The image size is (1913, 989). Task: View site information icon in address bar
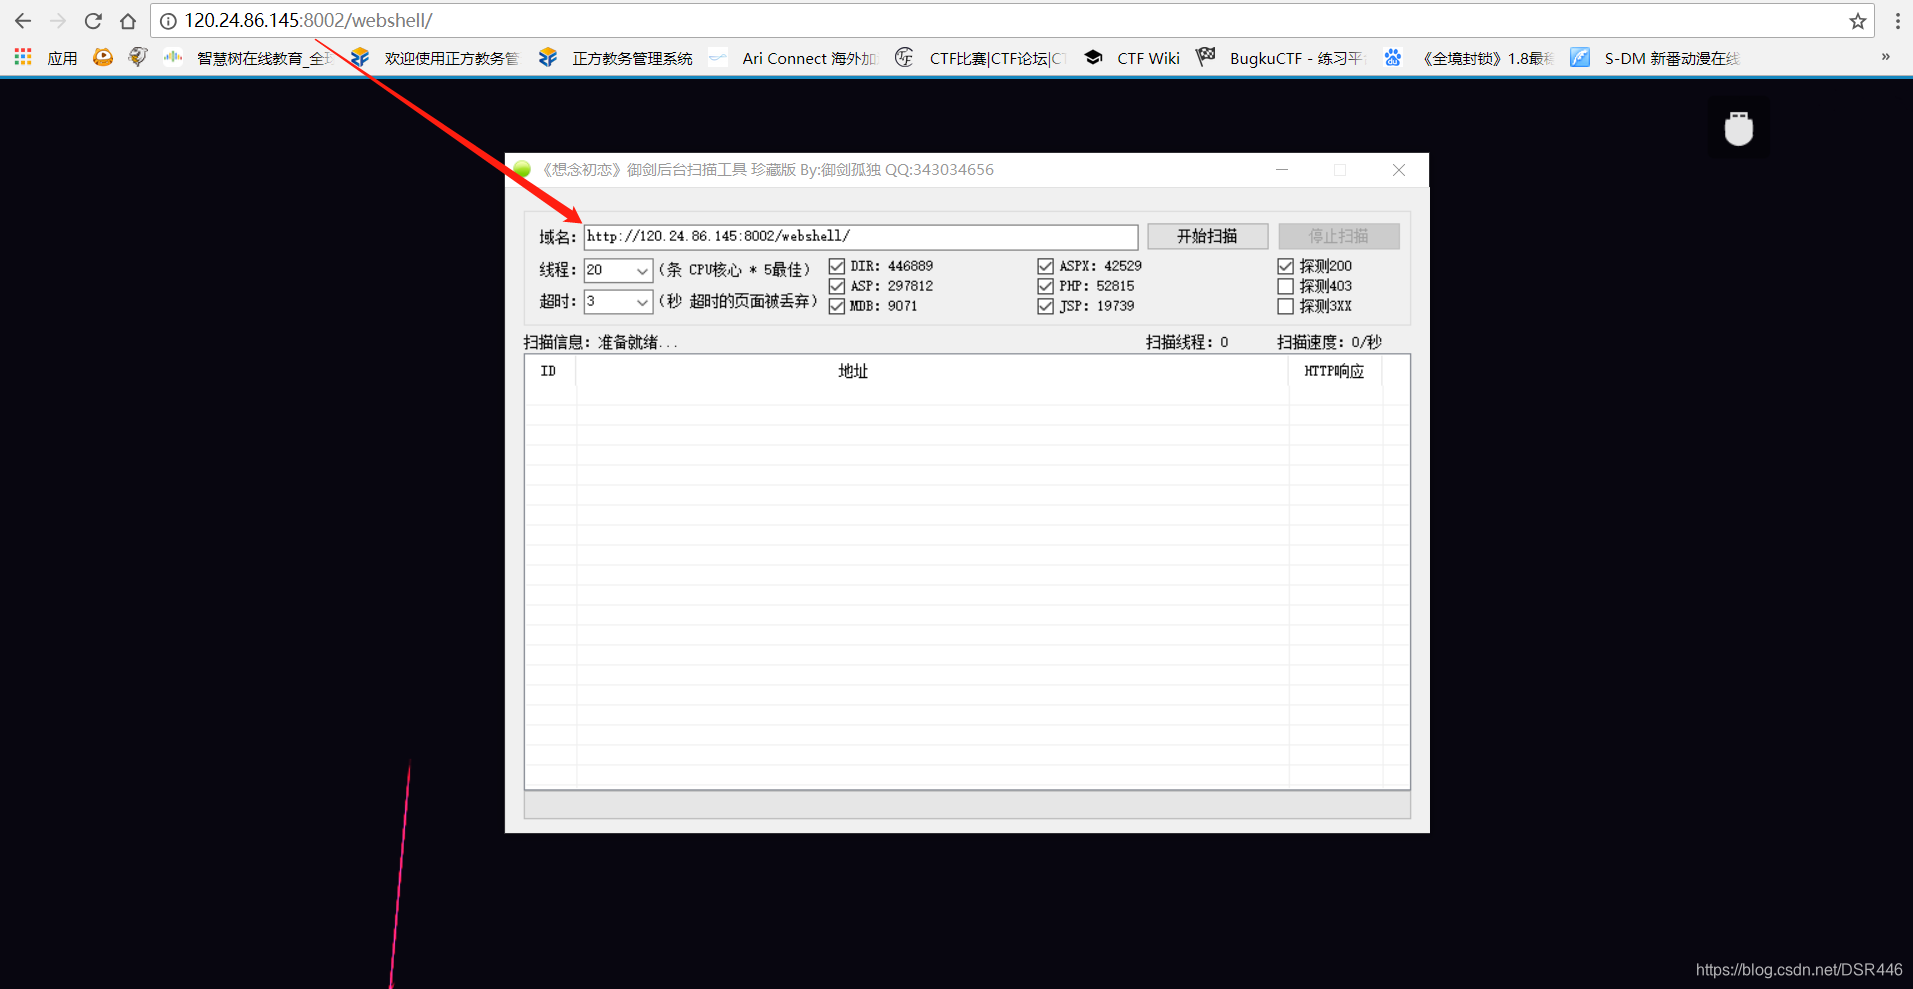pyautogui.click(x=168, y=21)
